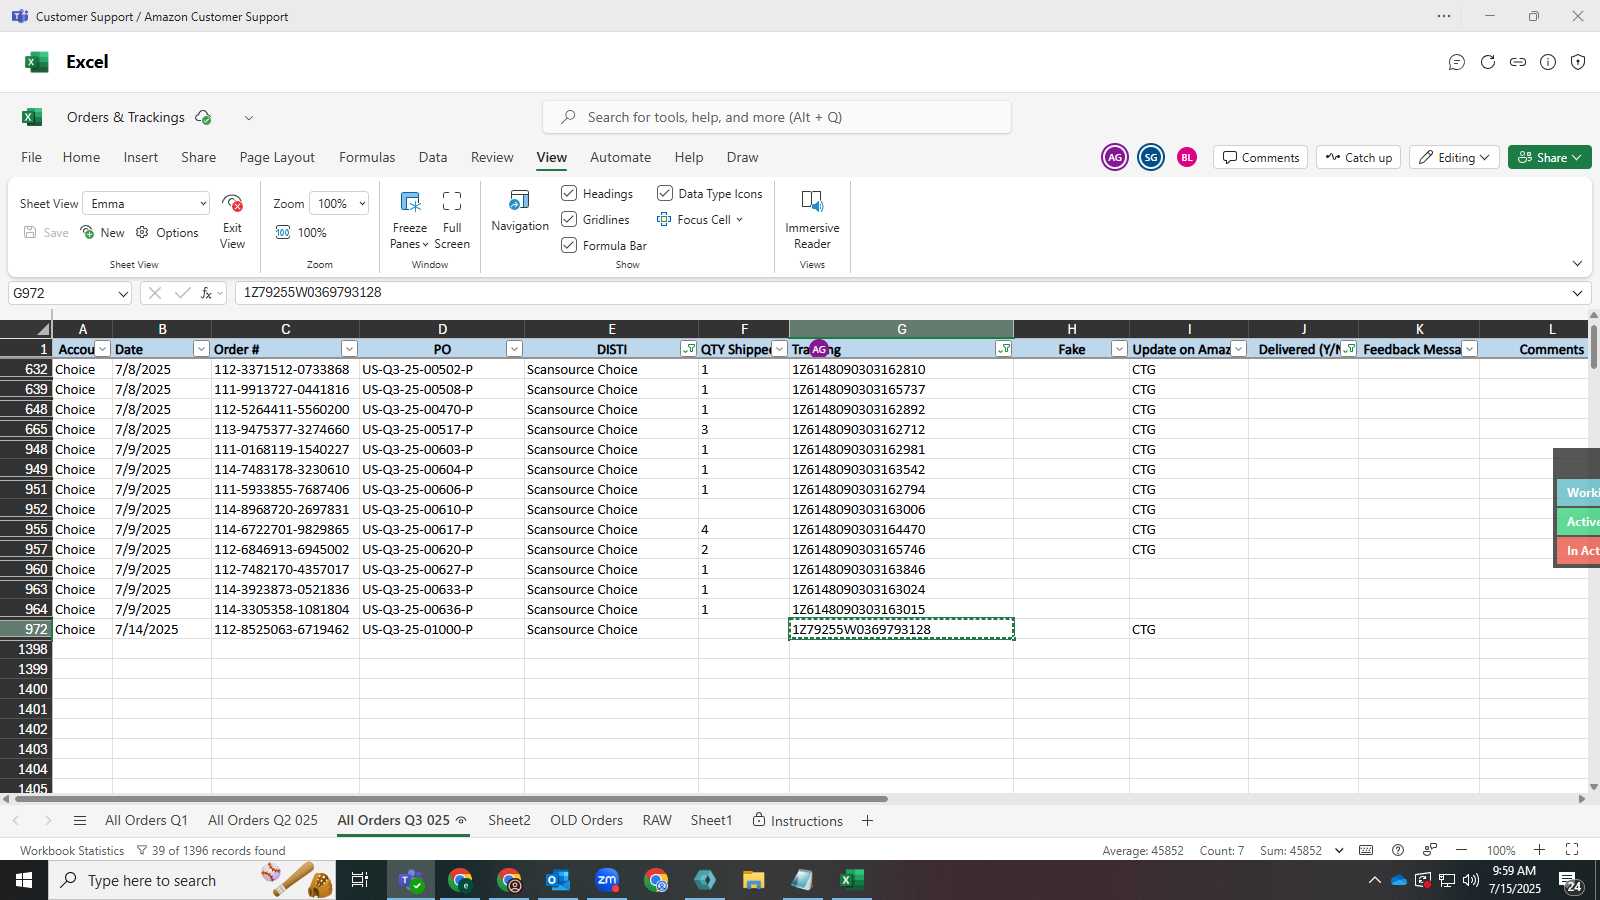Click column H header
This screenshot has width=1600, height=900.
point(1071,329)
